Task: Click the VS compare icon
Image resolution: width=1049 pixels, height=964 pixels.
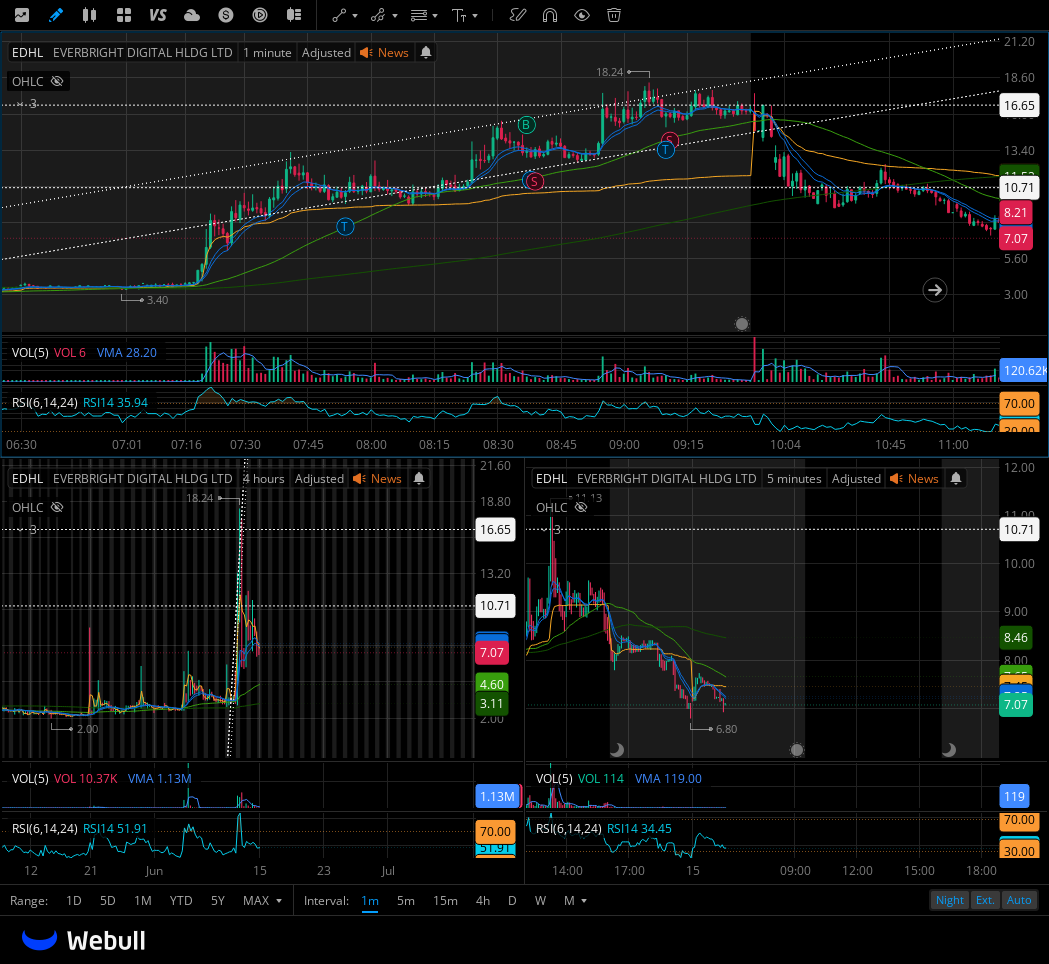Action: coord(158,15)
